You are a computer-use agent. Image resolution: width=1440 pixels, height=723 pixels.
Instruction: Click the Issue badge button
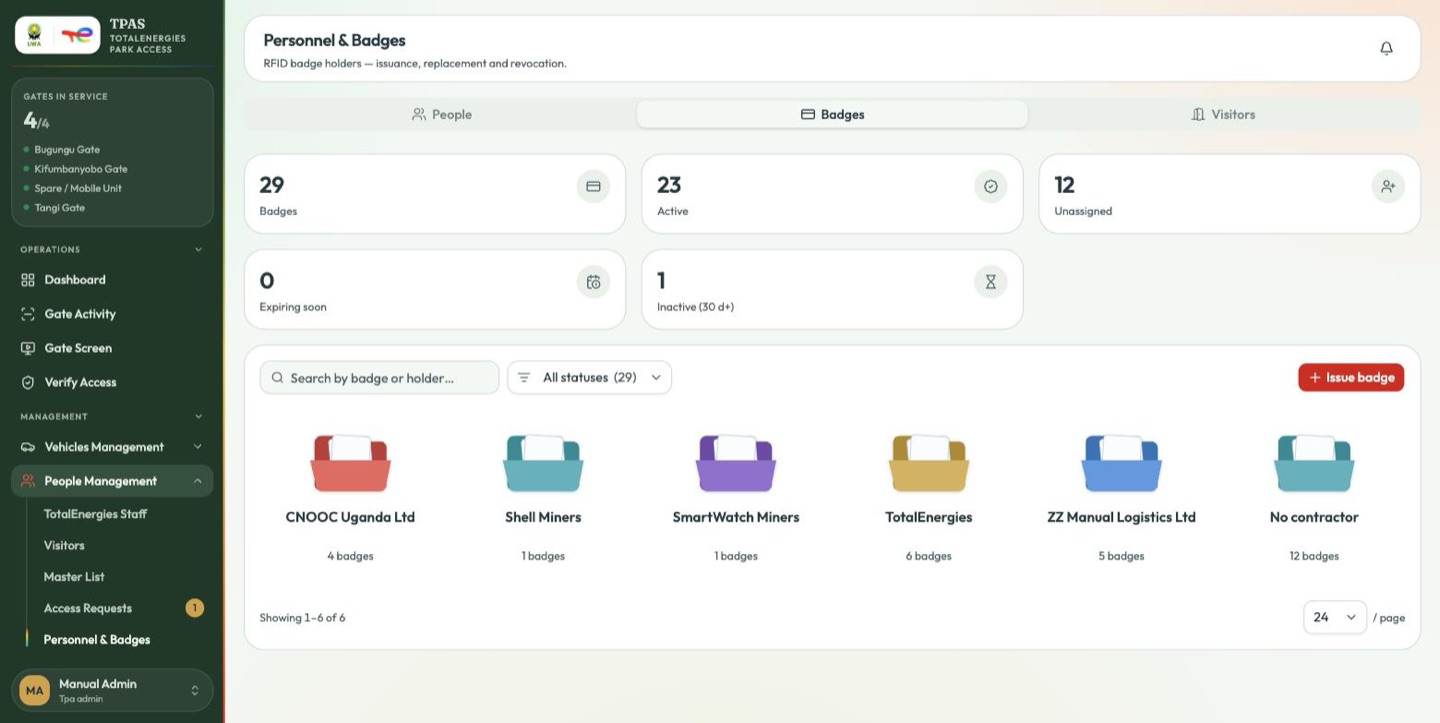[x=1351, y=378]
